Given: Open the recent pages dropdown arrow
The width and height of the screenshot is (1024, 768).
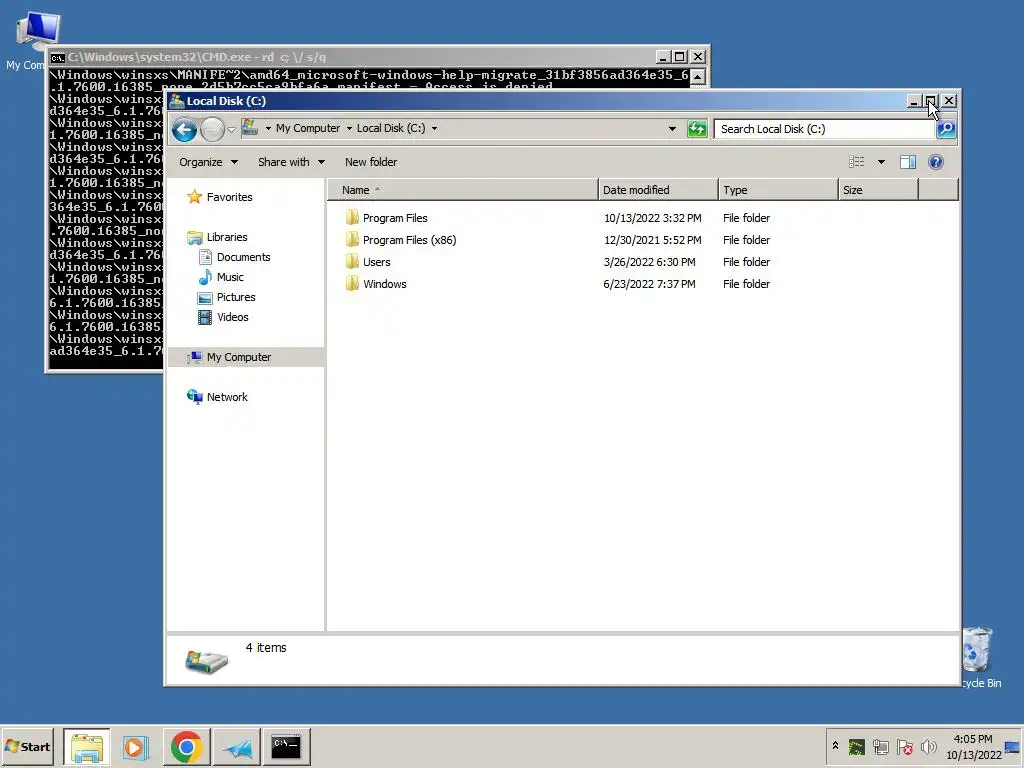Looking at the screenshot, I should coord(231,130).
